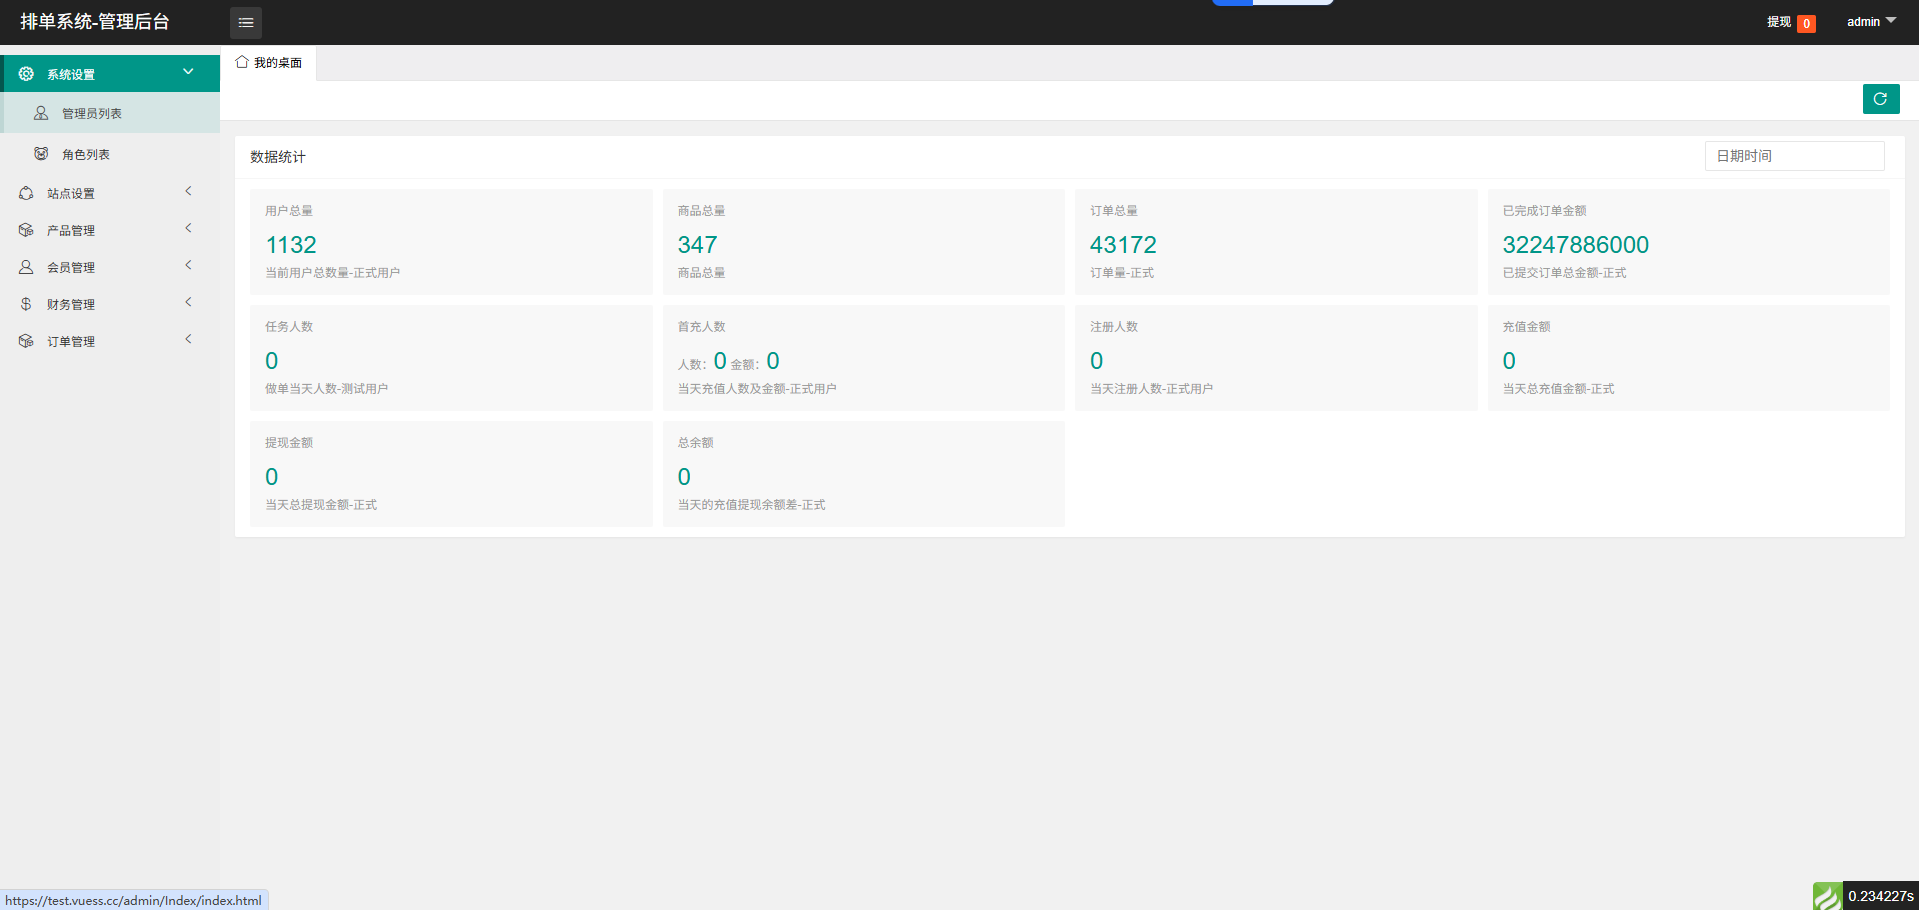1919x910 pixels.
Task: Open 角色列表 menu item
Action: coord(86,155)
